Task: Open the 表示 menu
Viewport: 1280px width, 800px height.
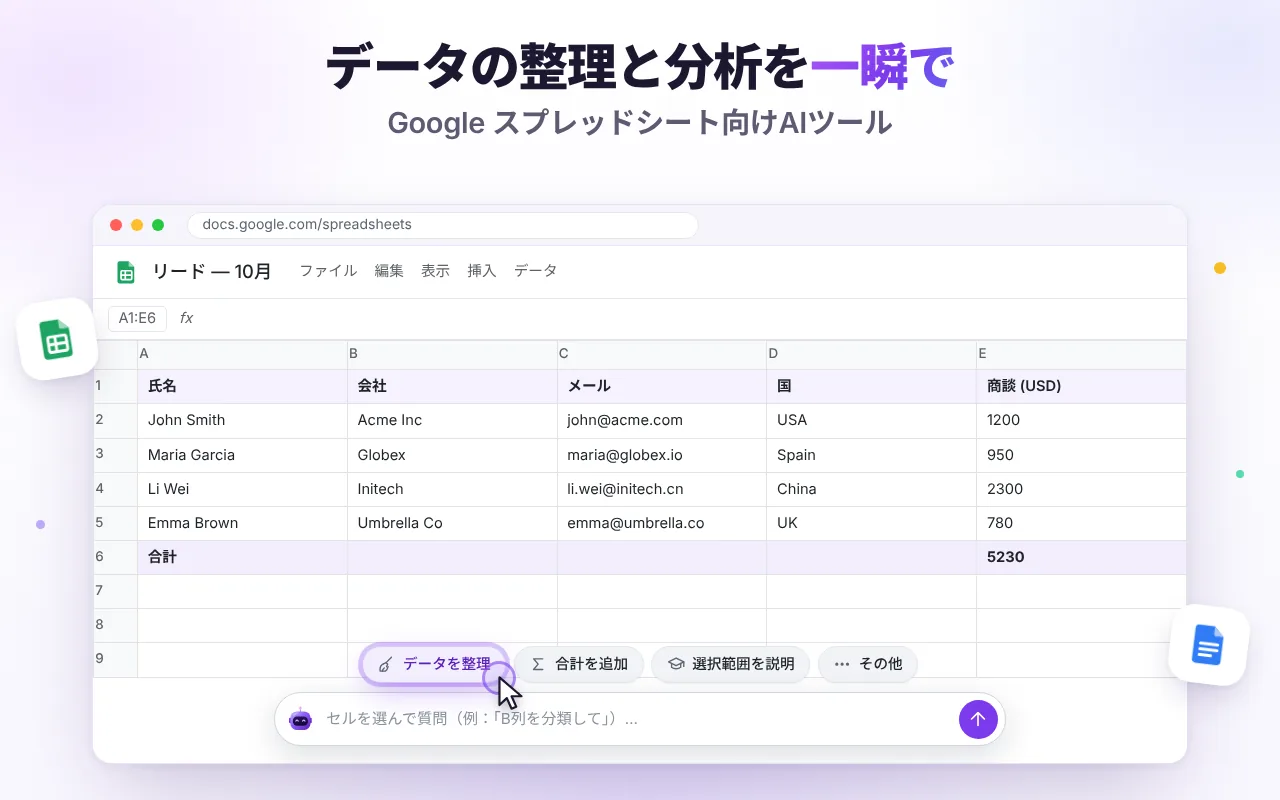Action: 435,271
